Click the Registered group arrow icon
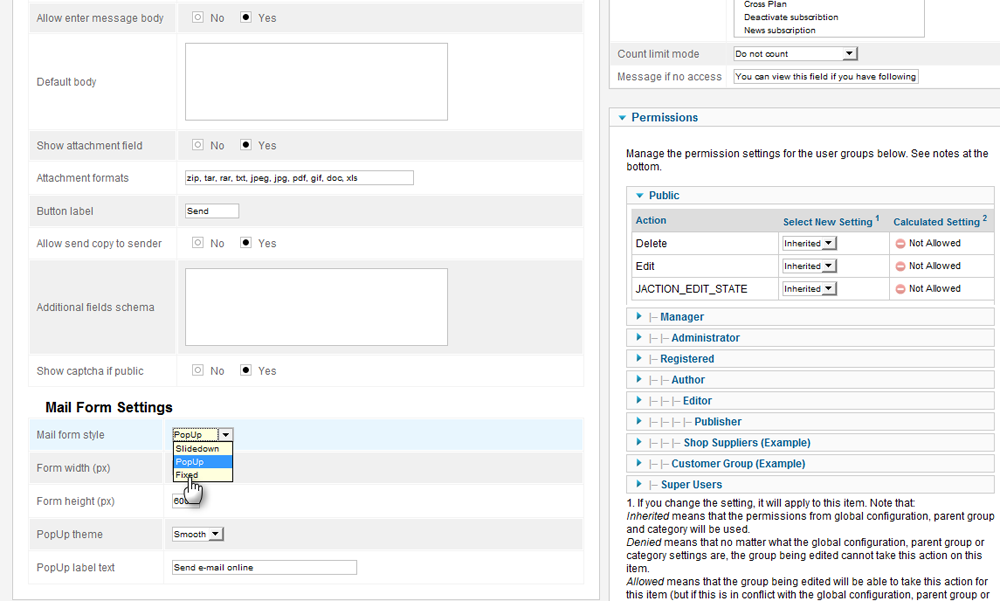This screenshot has height=601, width=1000. 639,359
